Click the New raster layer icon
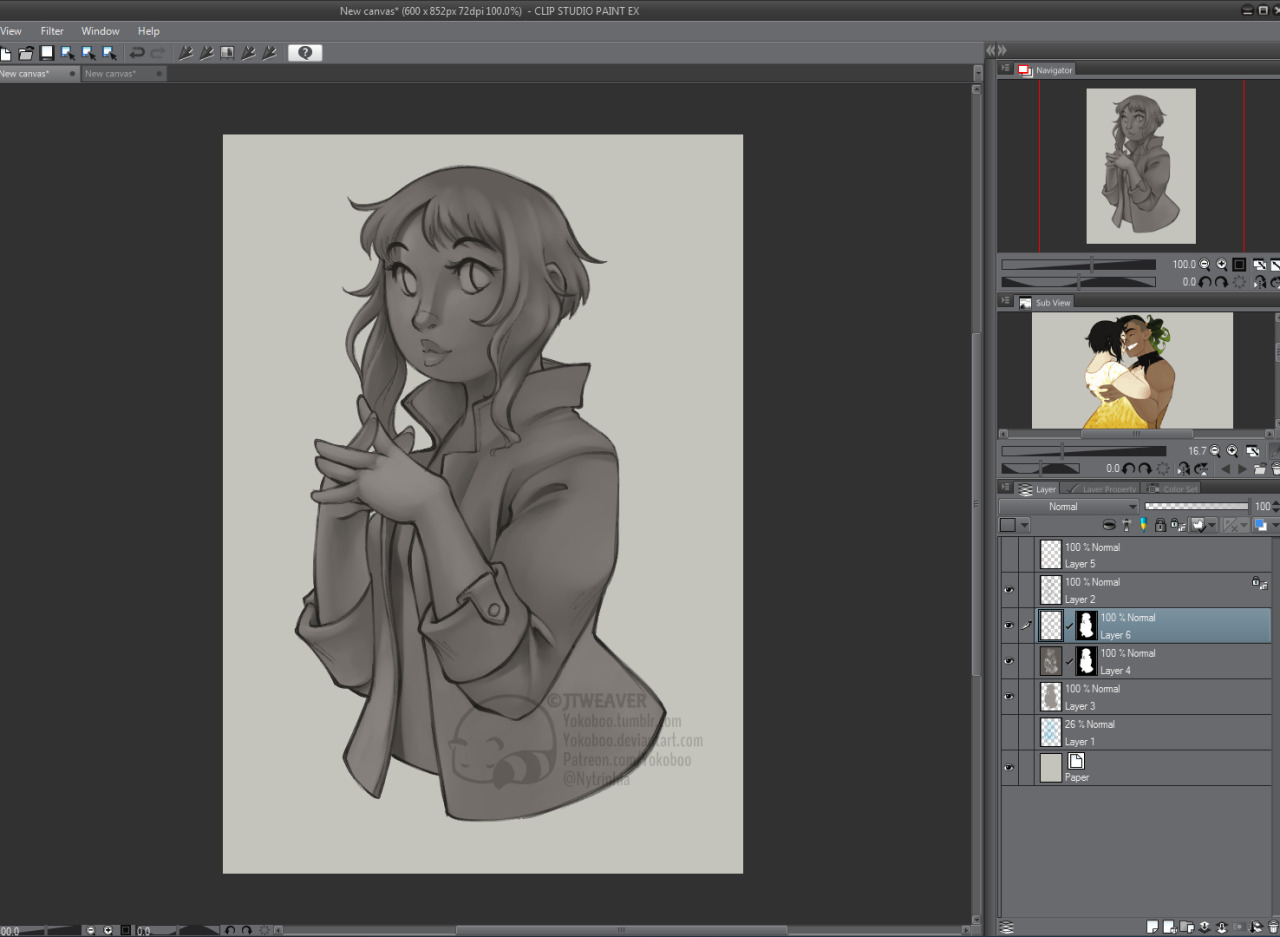The width and height of the screenshot is (1280, 937). click(1152, 927)
